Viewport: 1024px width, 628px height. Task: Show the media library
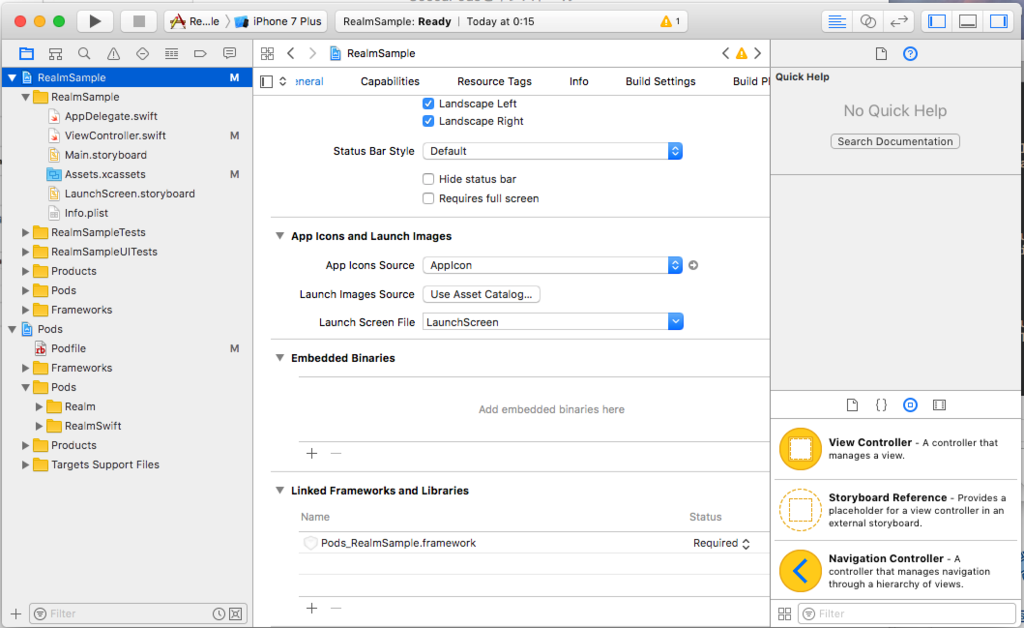(939, 405)
